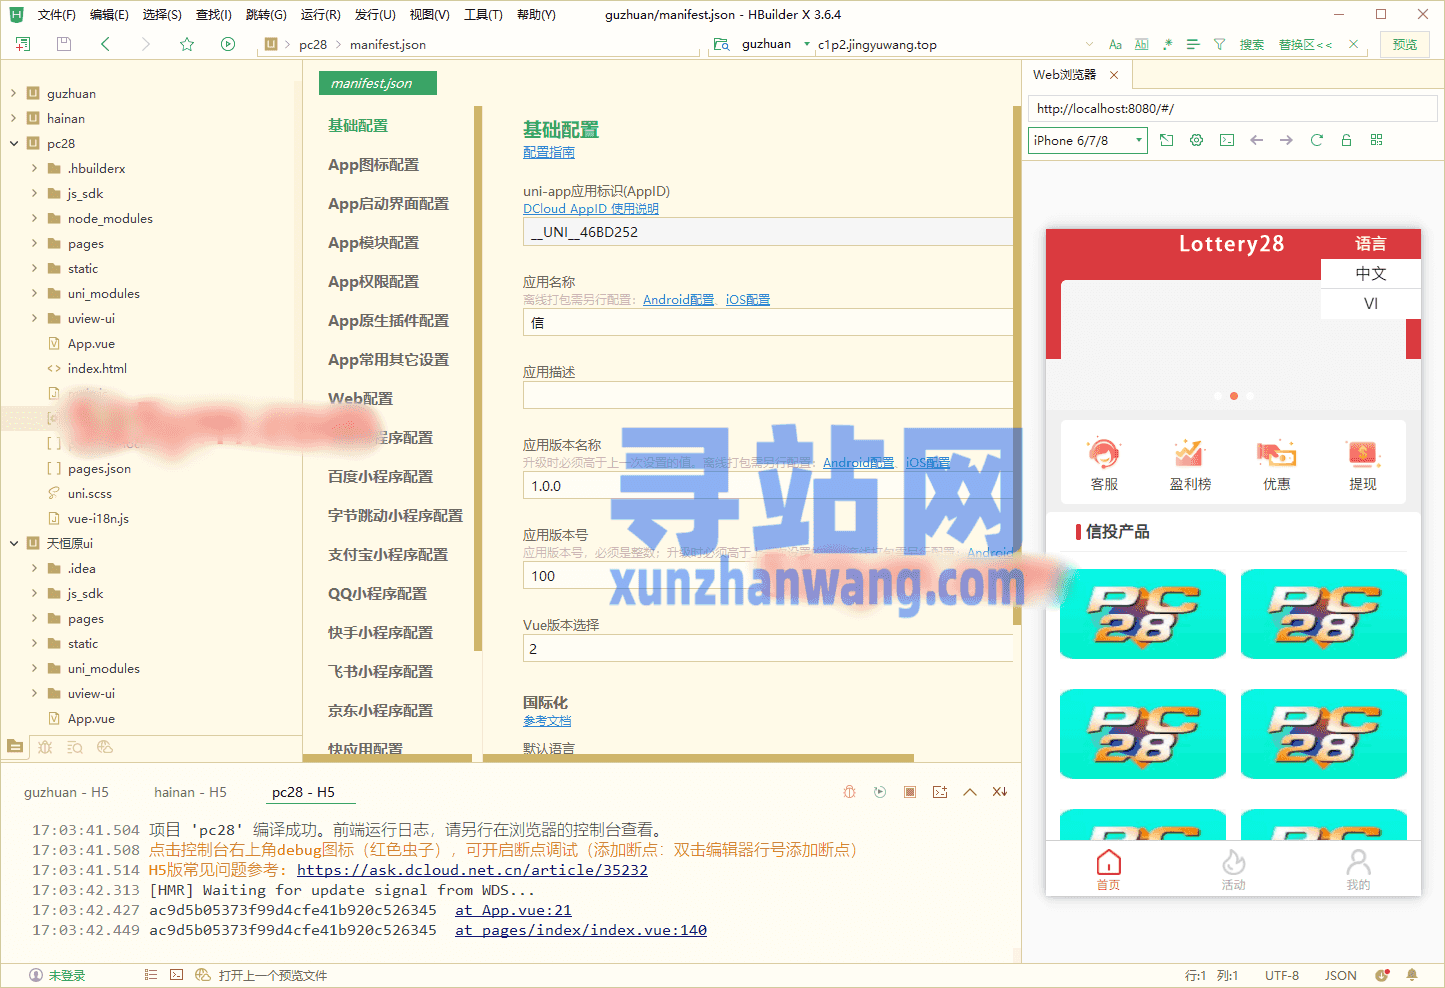Click the 替换区<< replace toggle
Screen dimensions: 1445x988
pyautogui.click(x=1305, y=44)
